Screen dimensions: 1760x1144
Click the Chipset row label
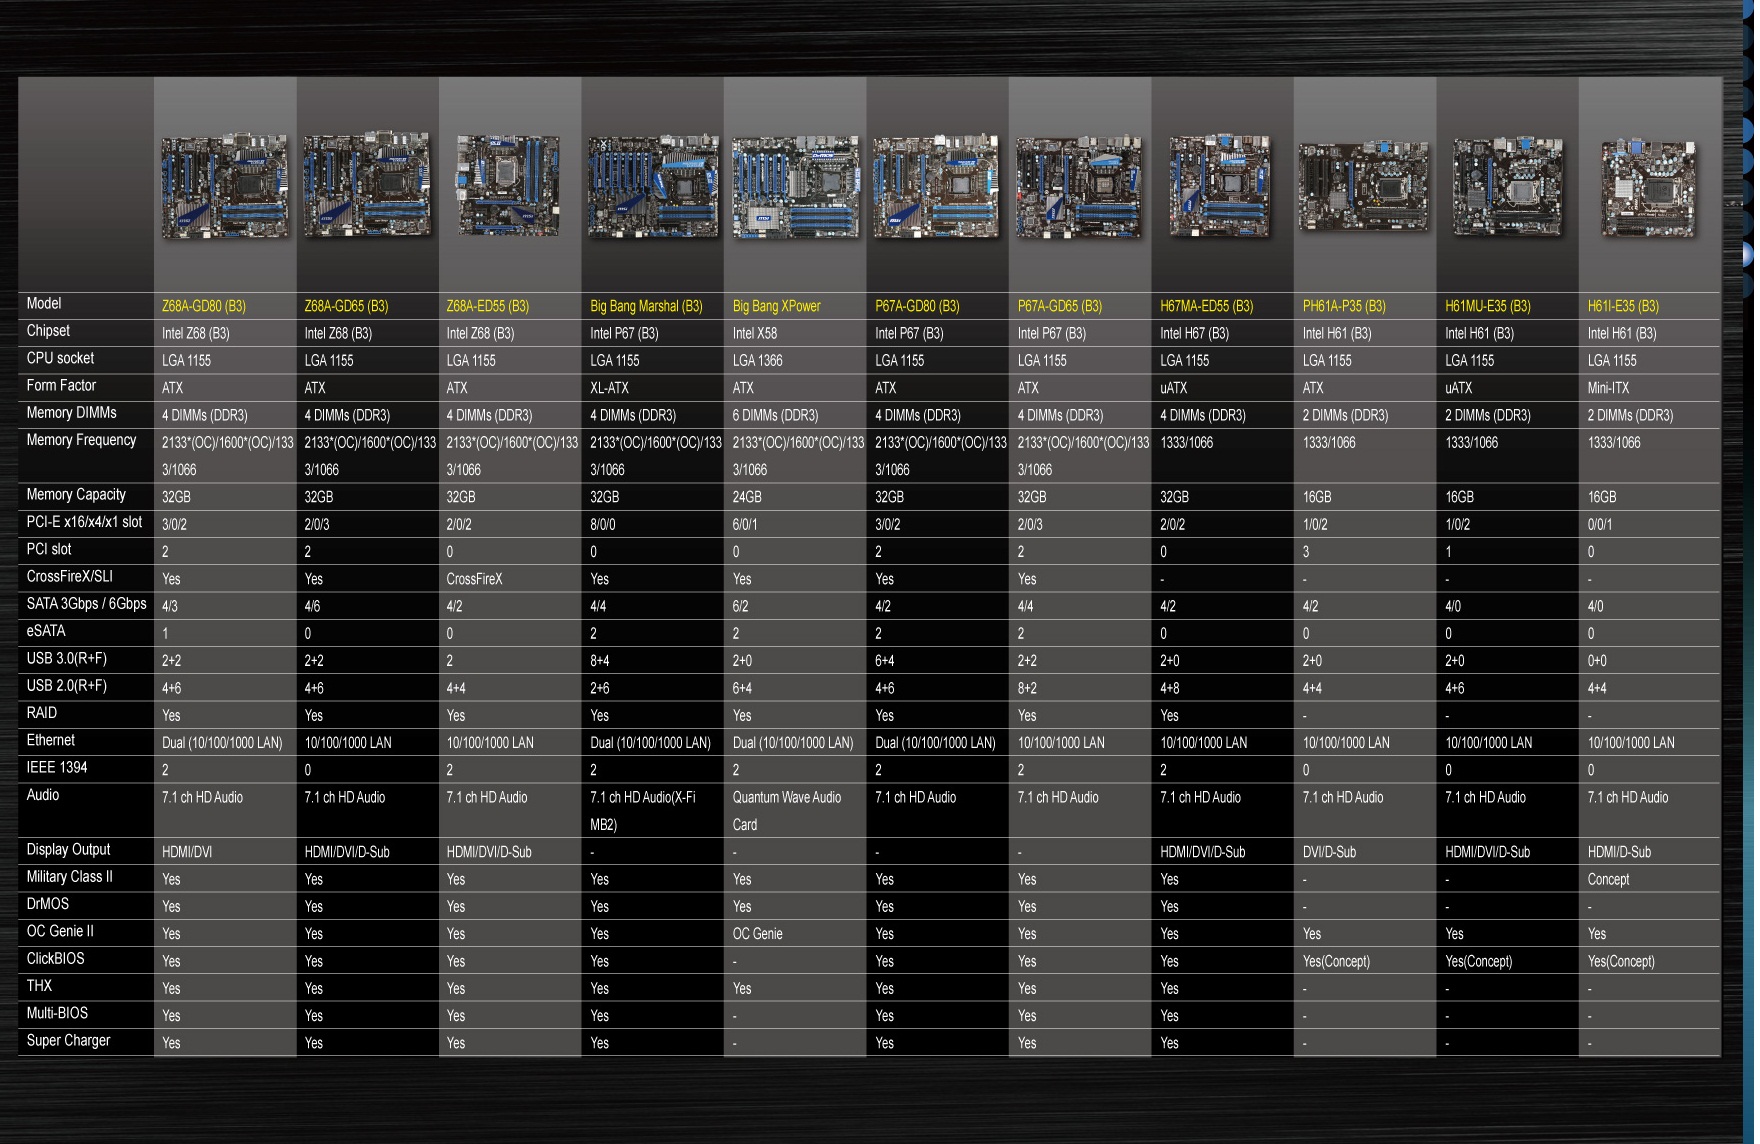point(48,330)
